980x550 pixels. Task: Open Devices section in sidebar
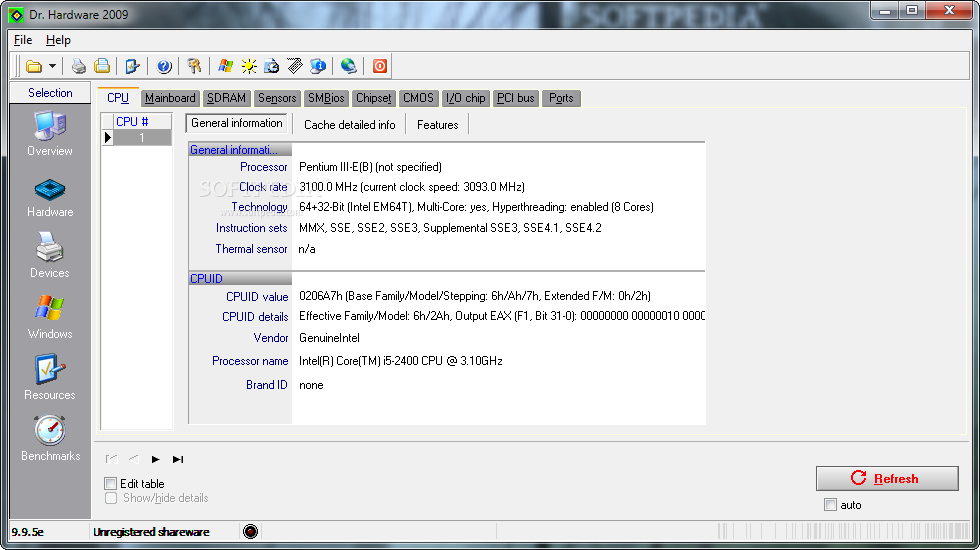[50, 256]
